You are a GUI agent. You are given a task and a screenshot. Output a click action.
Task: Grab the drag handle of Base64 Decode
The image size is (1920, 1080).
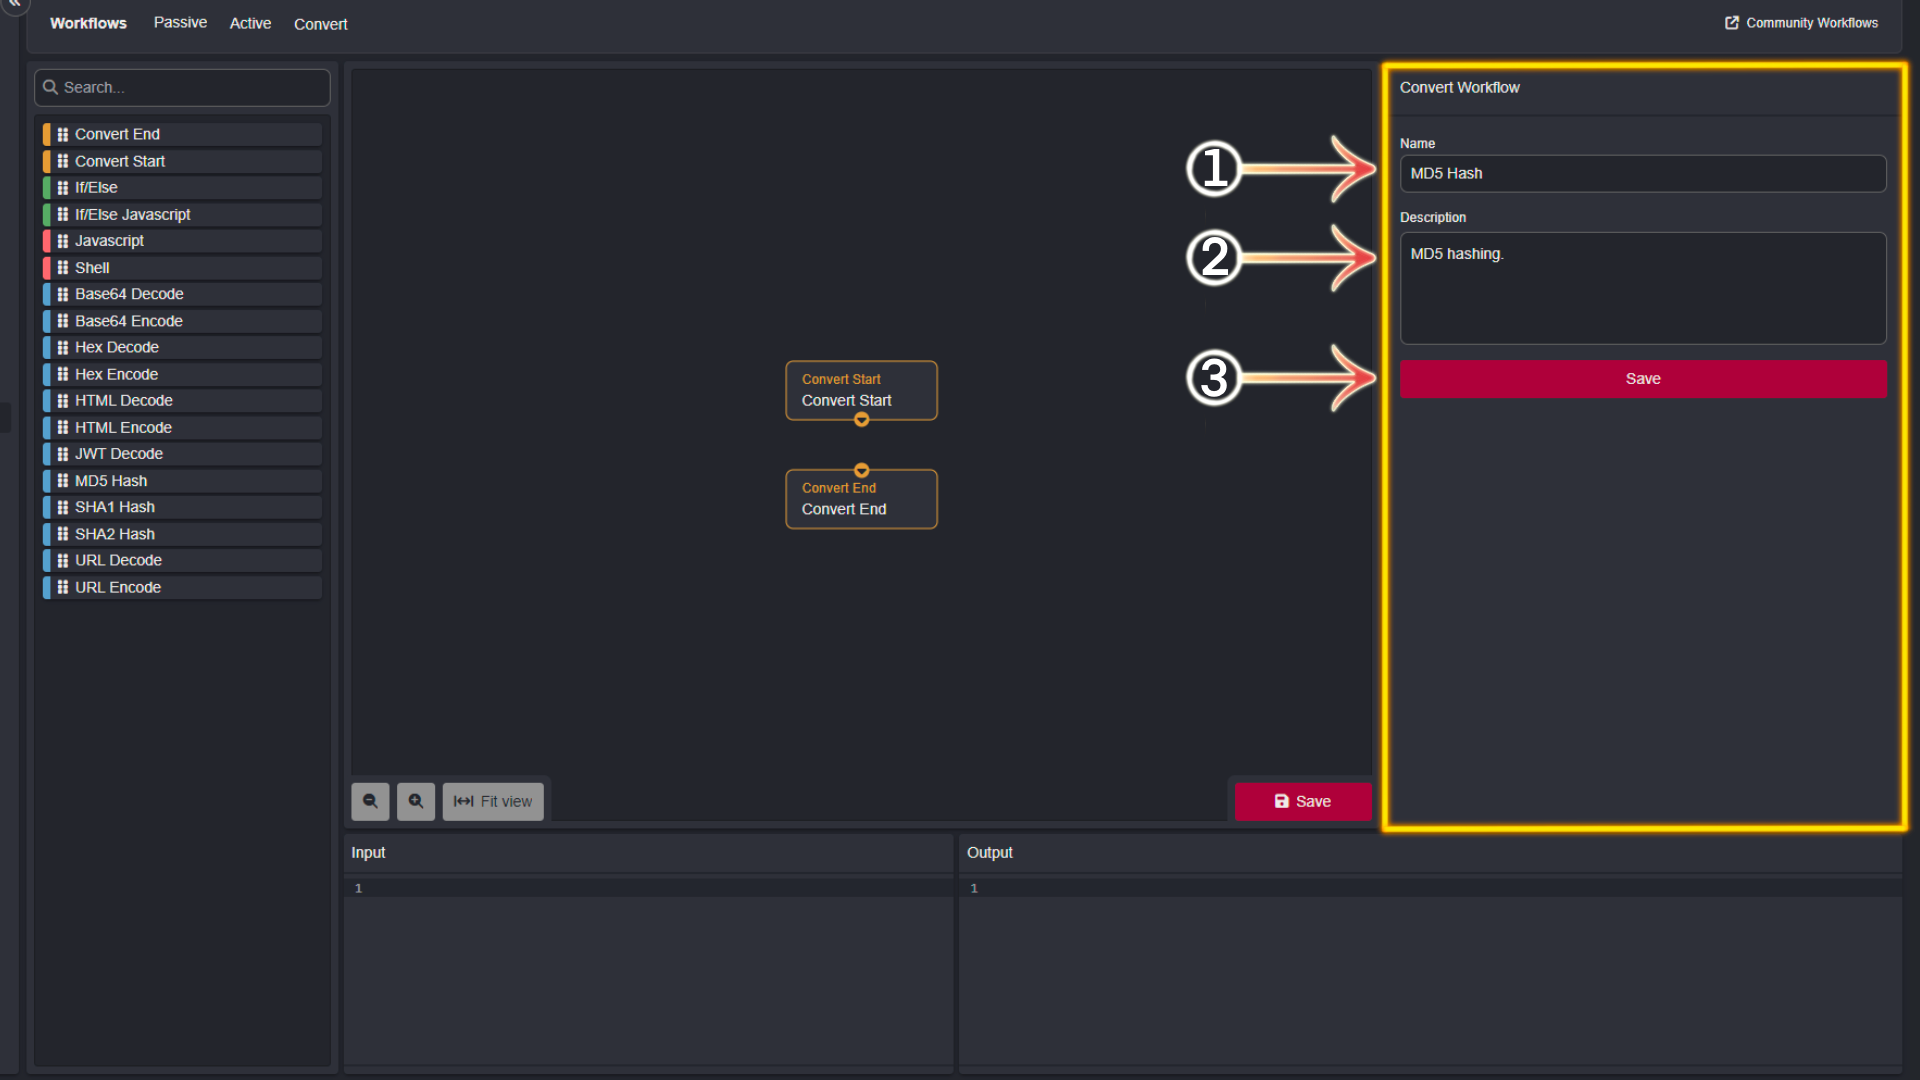pos(63,294)
